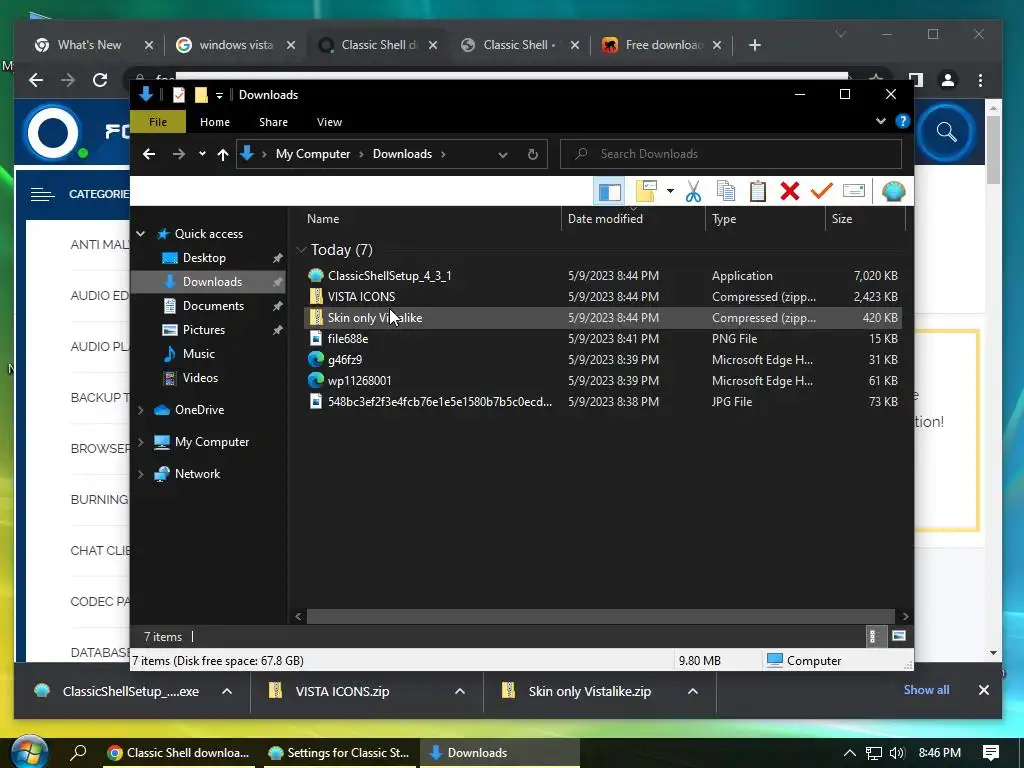Open recent locations dropdown in Explorer

202,154
